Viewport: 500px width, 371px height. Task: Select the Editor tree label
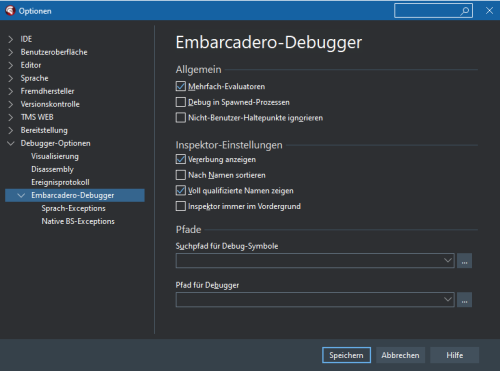(31, 65)
